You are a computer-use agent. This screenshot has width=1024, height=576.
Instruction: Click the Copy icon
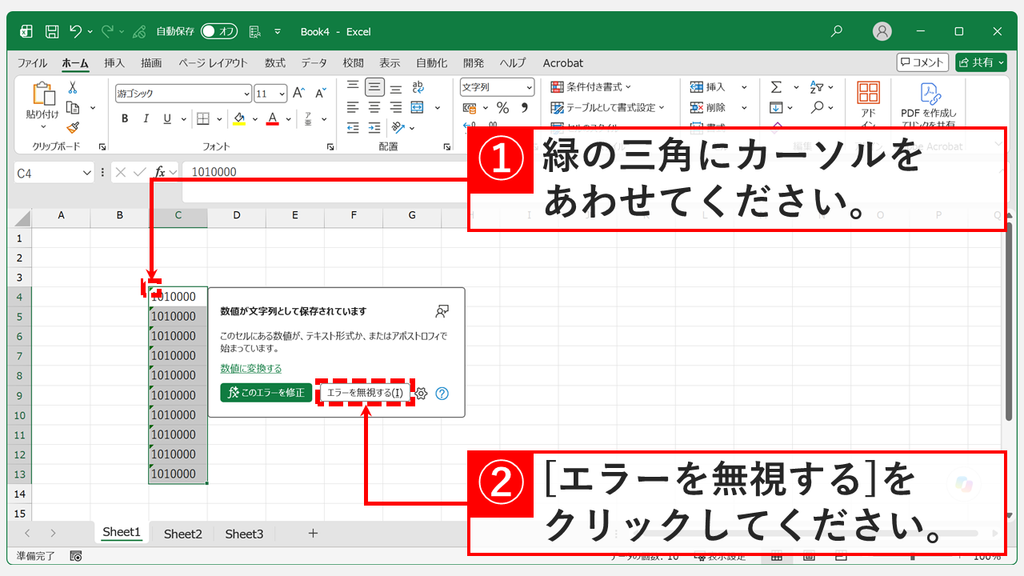72,108
